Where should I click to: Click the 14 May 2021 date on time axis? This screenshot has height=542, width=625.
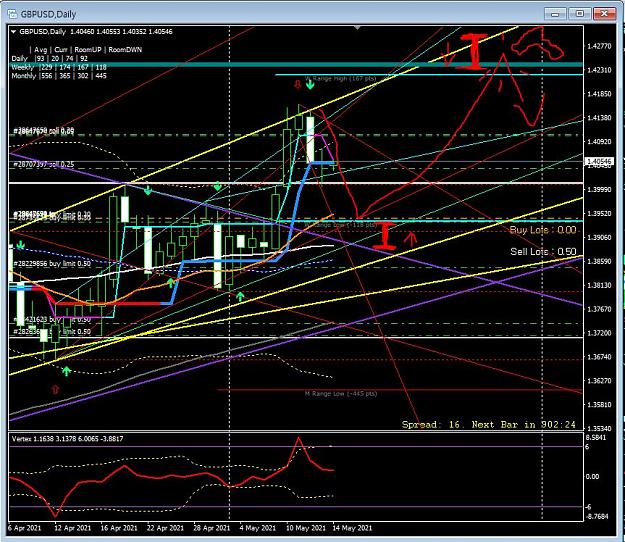(352, 528)
